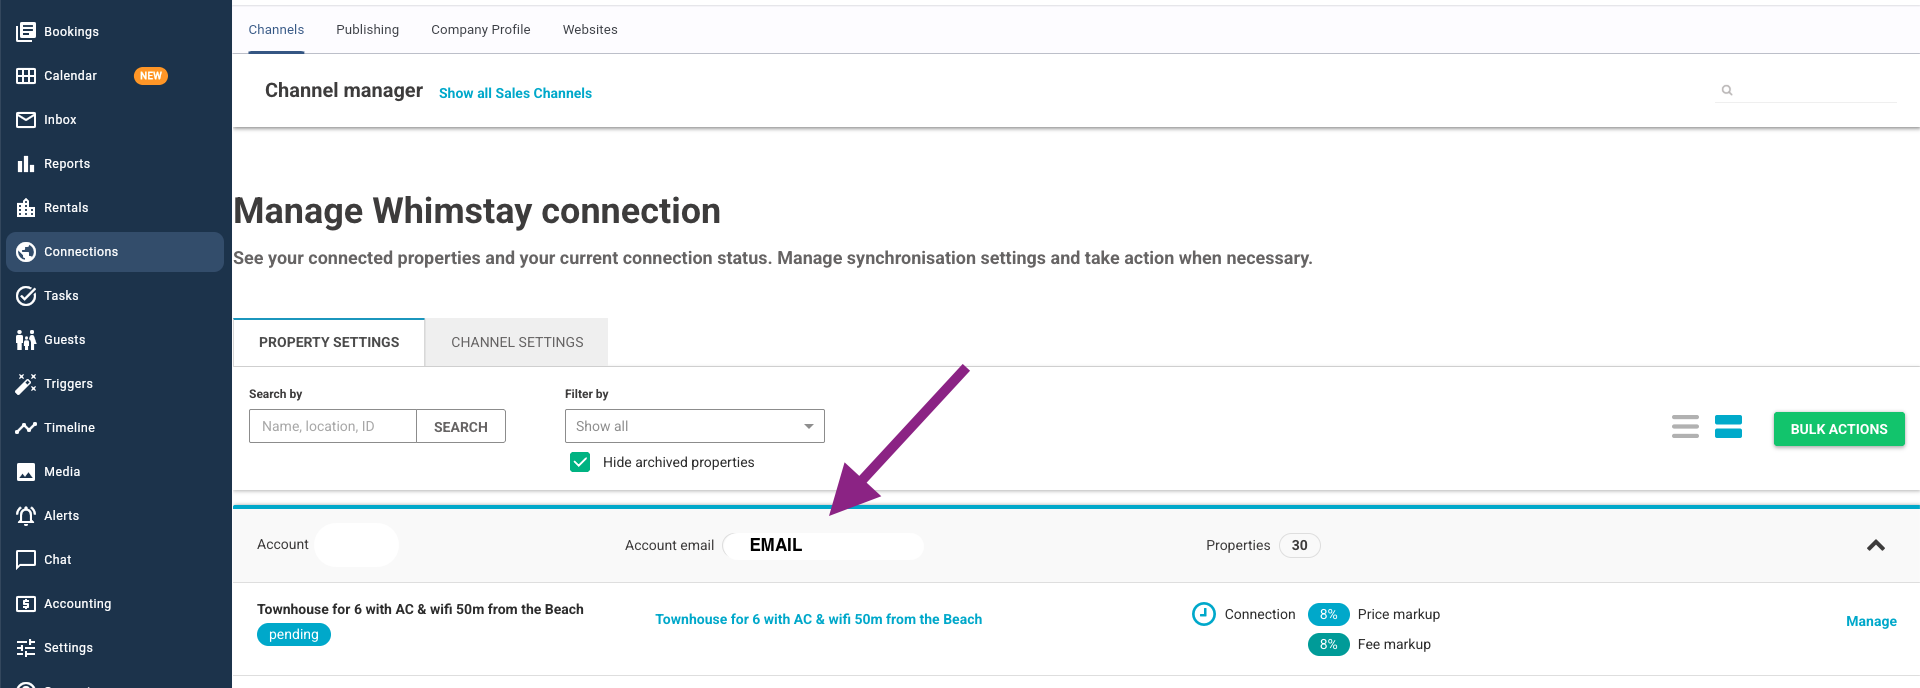Focus the Name, location, ID search field
Viewport: 1920px width, 688px height.
coord(333,426)
